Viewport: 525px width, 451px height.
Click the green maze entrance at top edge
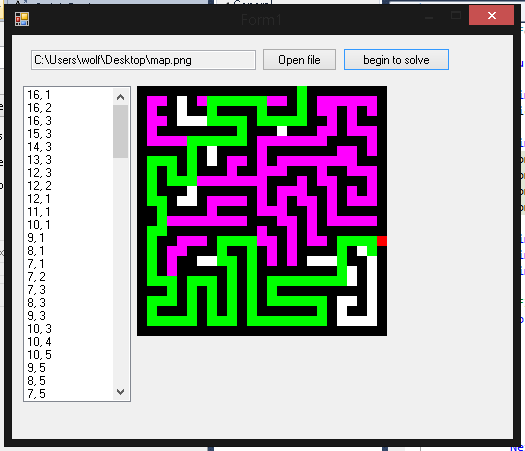(302, 91)
